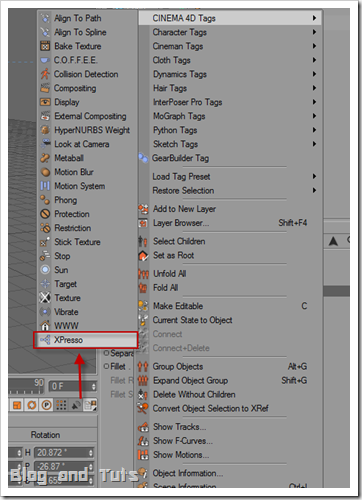Click the Target tag crosshair icon
The image size is (362, 500).
click(x=45, y=284)
